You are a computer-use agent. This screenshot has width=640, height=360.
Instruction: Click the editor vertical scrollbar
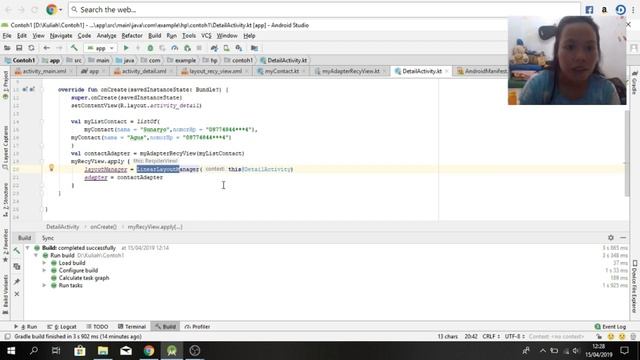pos(627,153)
